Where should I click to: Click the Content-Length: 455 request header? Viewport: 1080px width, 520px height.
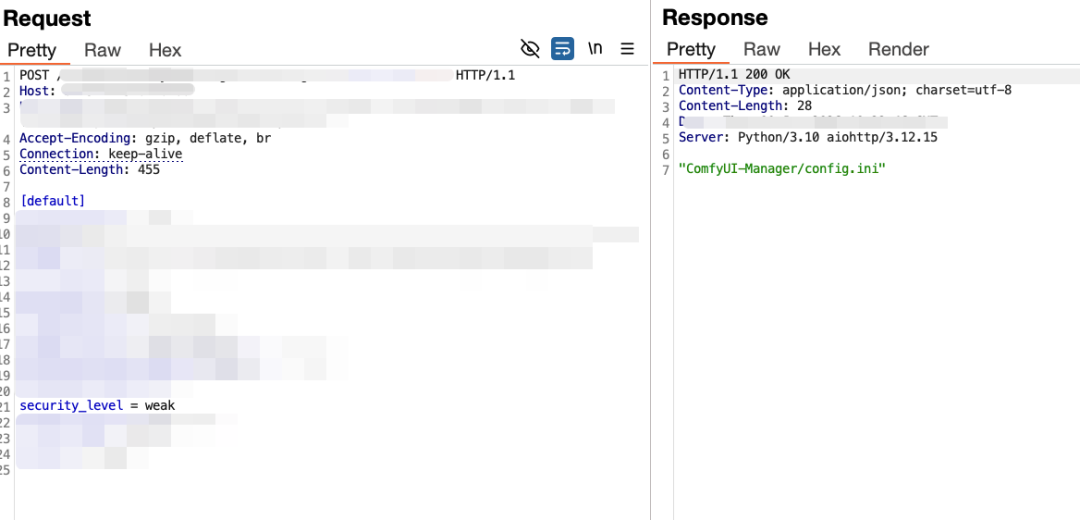[89, 169]
